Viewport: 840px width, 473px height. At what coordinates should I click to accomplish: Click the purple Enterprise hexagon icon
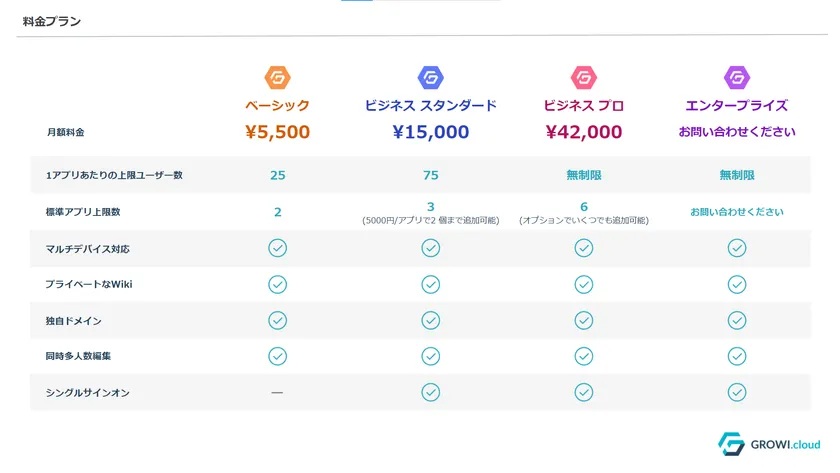pyautogui.click(x=737, y=77)
